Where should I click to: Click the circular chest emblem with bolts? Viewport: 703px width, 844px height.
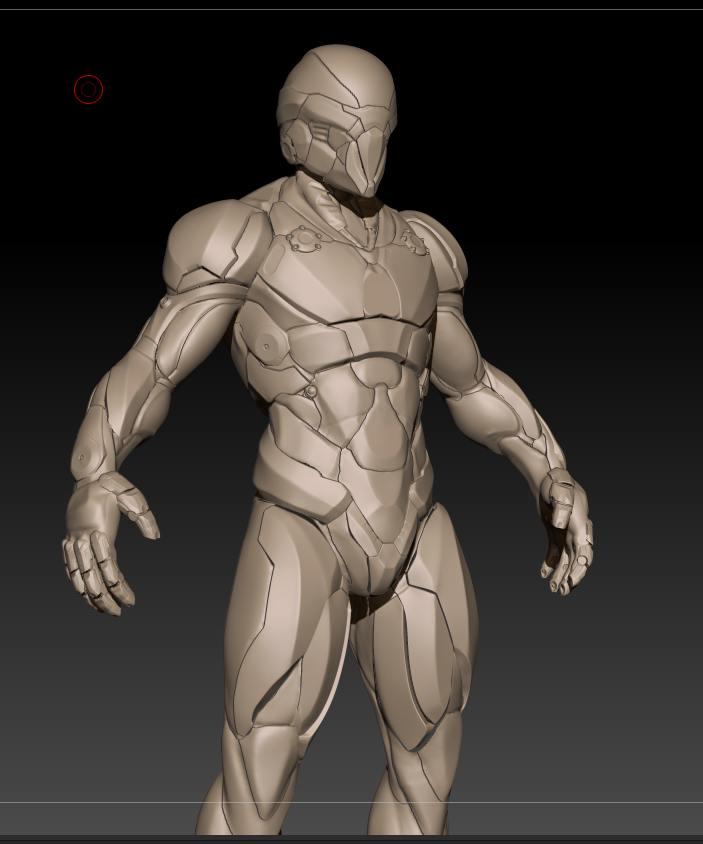[304, 238]
